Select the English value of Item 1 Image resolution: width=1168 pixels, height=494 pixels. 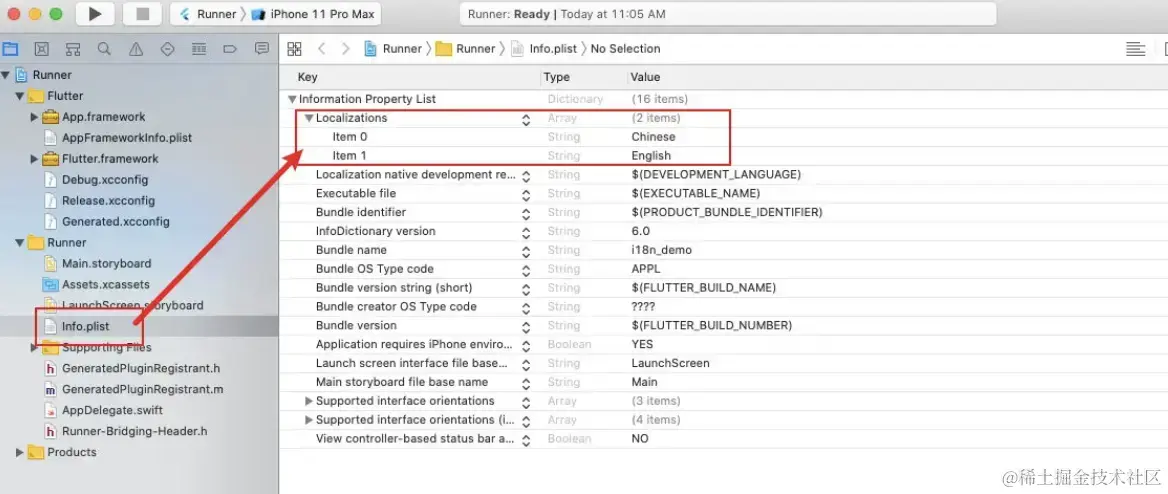651,156
